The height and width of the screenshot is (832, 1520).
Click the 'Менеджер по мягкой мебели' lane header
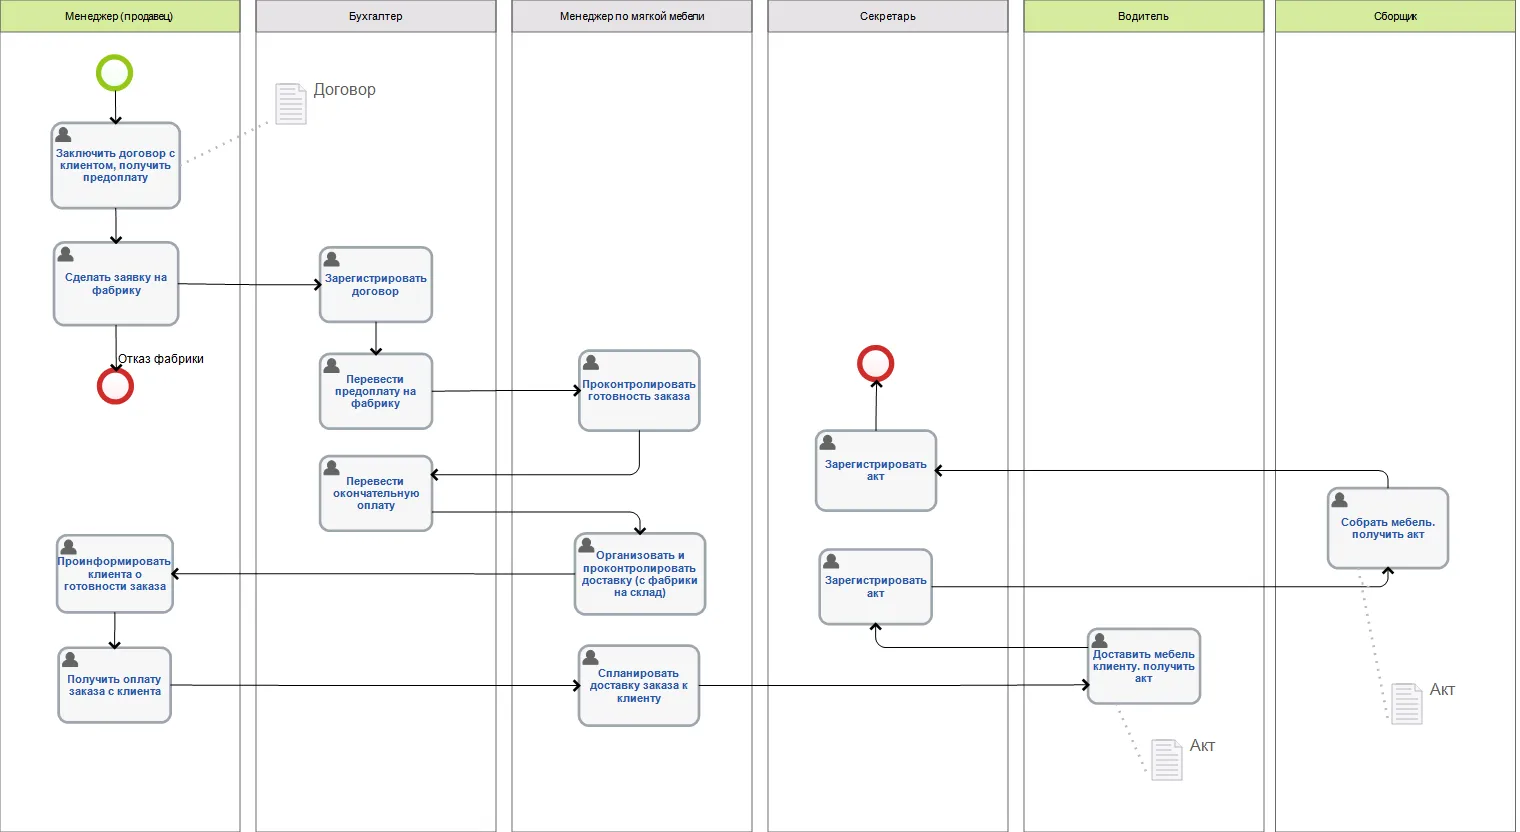pos(631,16)
